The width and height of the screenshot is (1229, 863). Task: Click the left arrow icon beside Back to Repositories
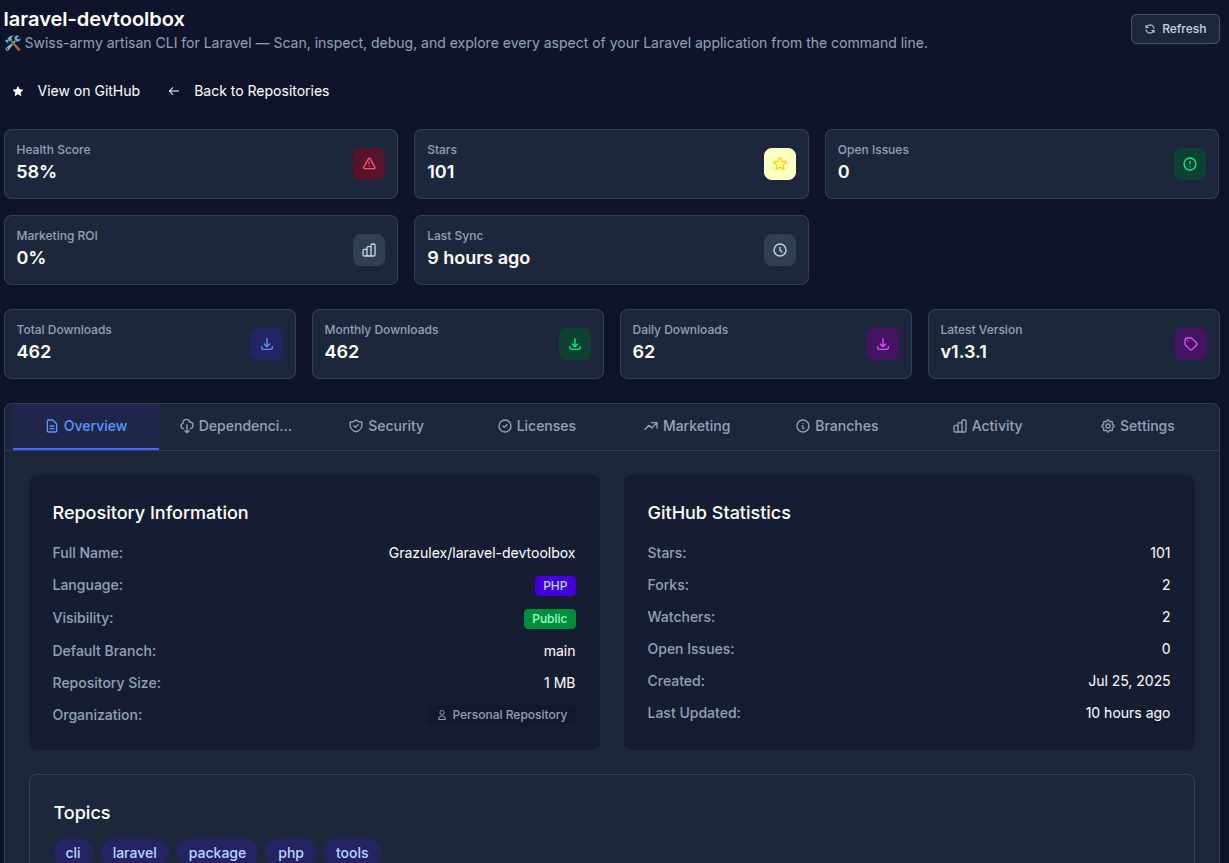pos(174,91)
